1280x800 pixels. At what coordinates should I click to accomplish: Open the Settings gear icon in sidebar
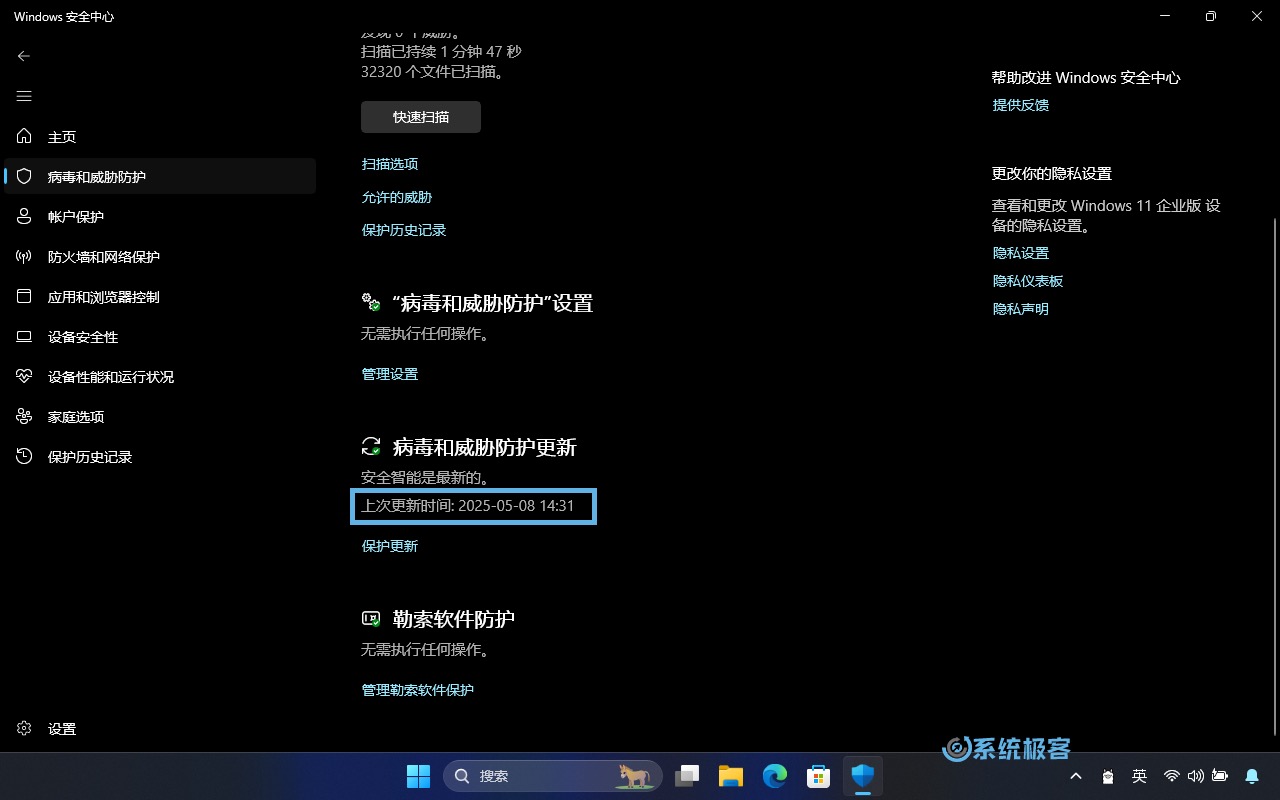point(25,728)
